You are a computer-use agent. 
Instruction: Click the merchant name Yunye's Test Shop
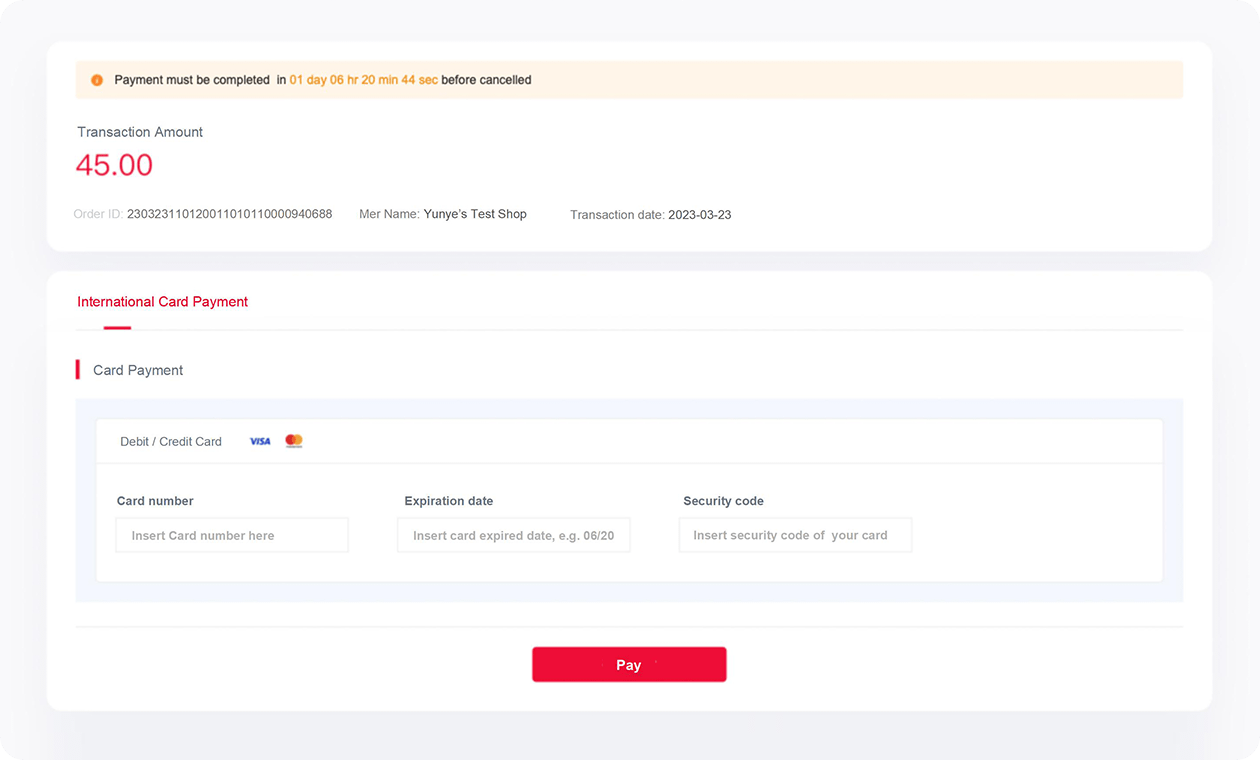[x=475, y=214]
